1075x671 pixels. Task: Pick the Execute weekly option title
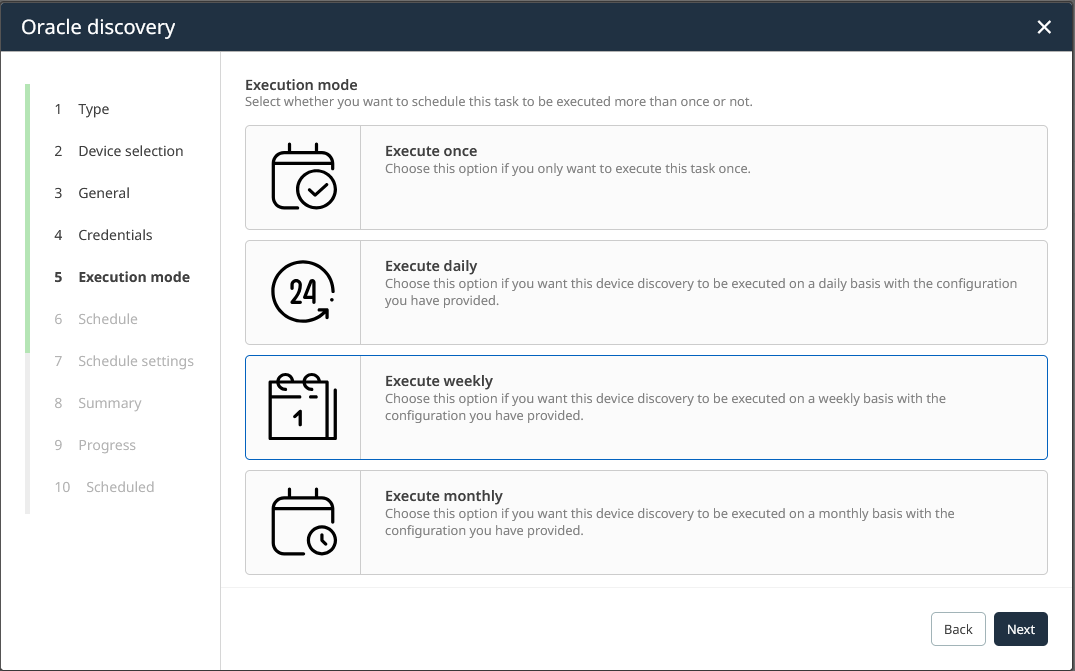(439, 381)
